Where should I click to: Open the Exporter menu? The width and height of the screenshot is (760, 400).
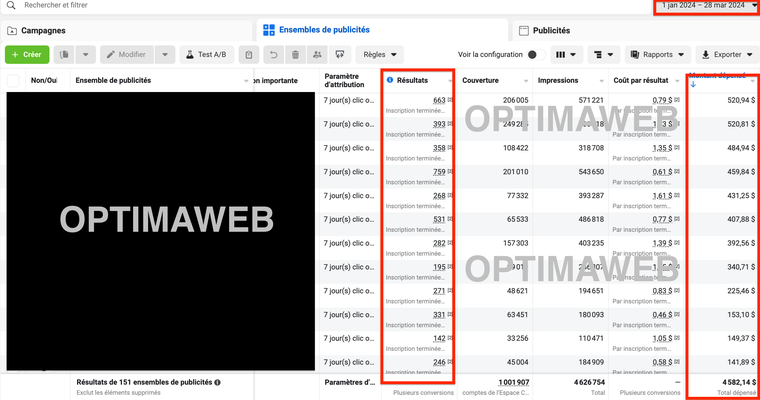coord(727,55)
